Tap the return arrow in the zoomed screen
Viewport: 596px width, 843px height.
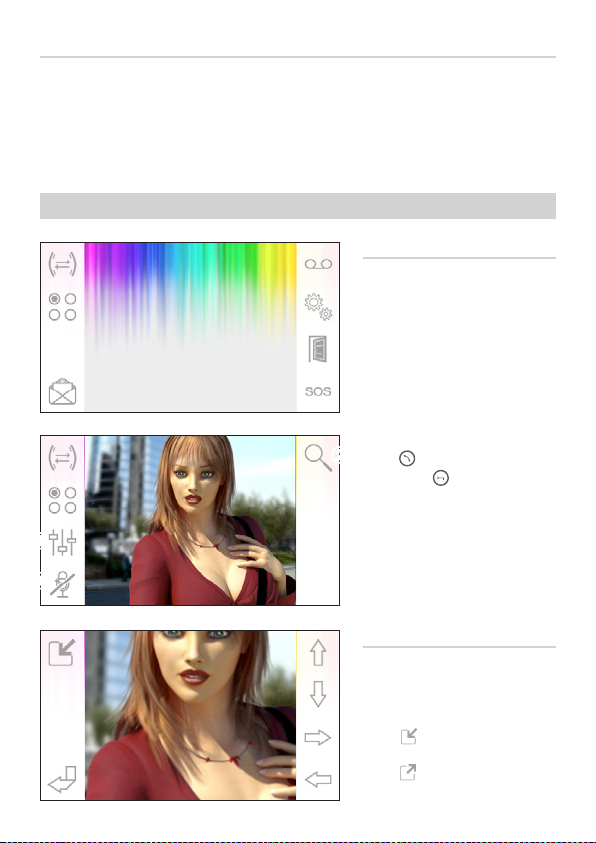tap(62, 779)
